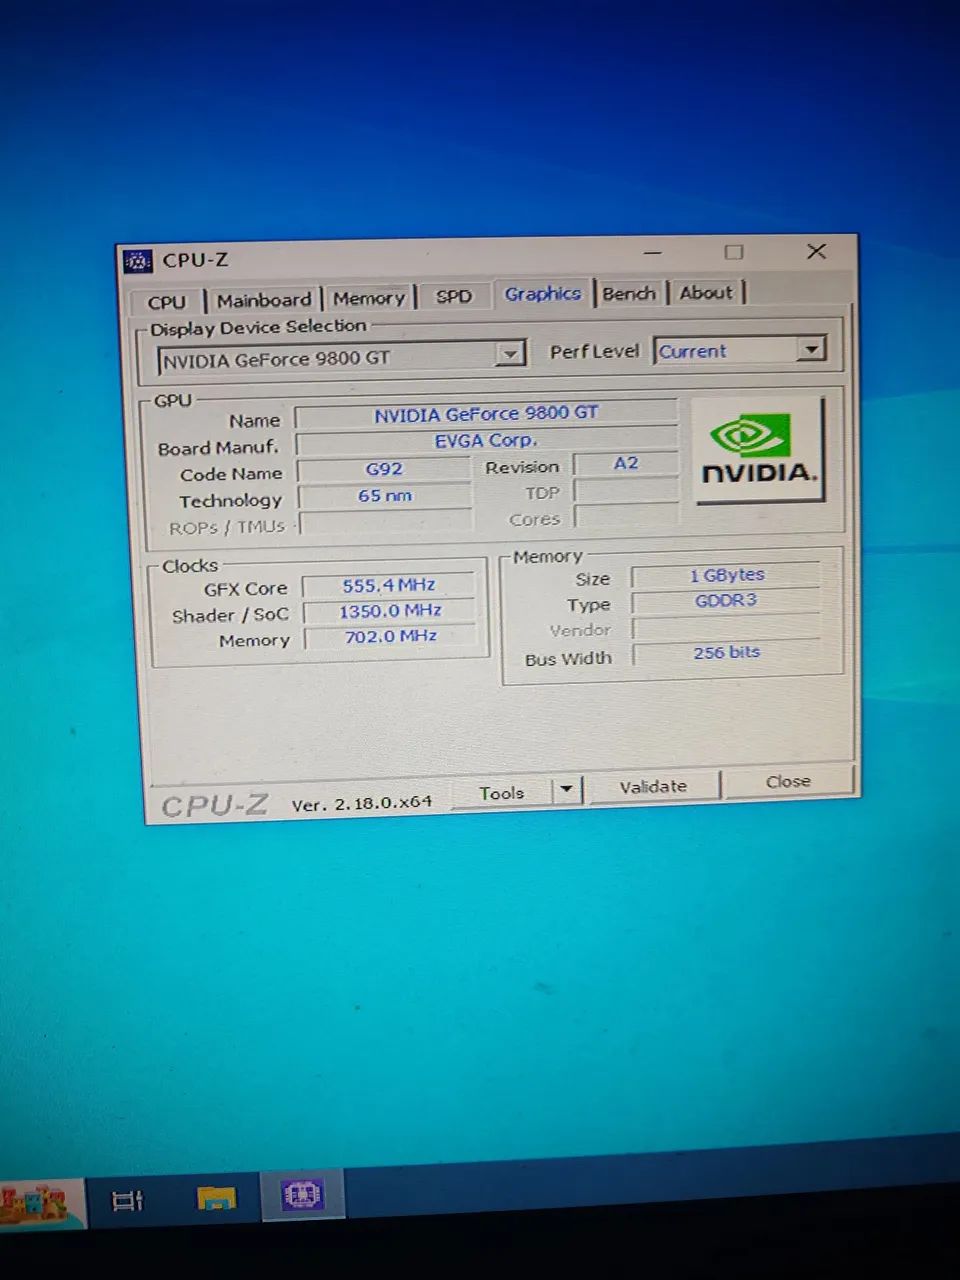The width and height of the screenshot is (960, 1280).
Task: Open the About tab
Action: (x=706, y=292)
